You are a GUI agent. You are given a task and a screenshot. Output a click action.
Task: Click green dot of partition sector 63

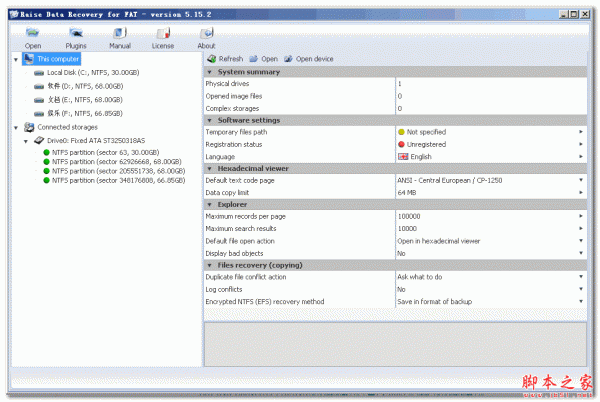(47, 152)
